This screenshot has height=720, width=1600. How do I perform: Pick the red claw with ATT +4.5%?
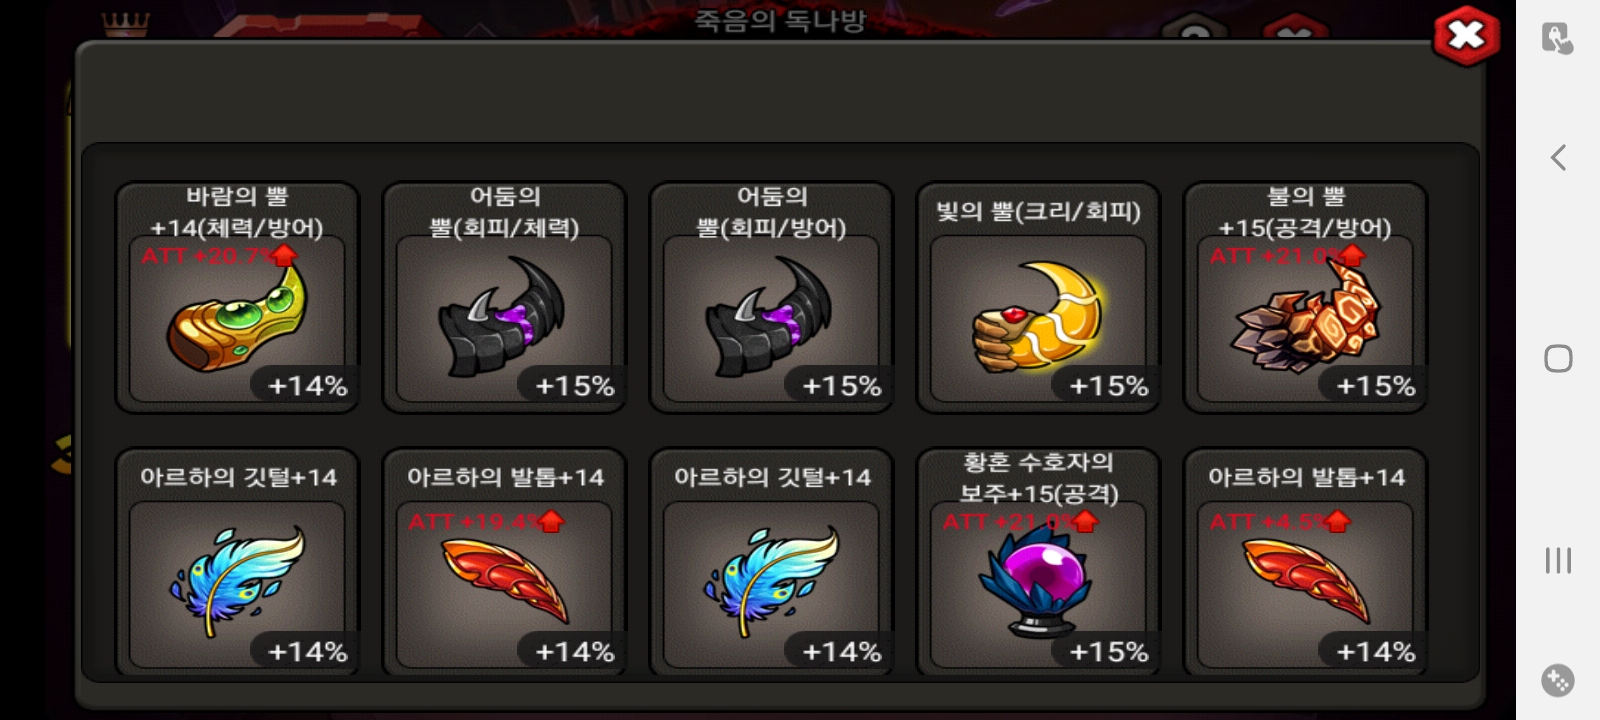coord(1305,562)
